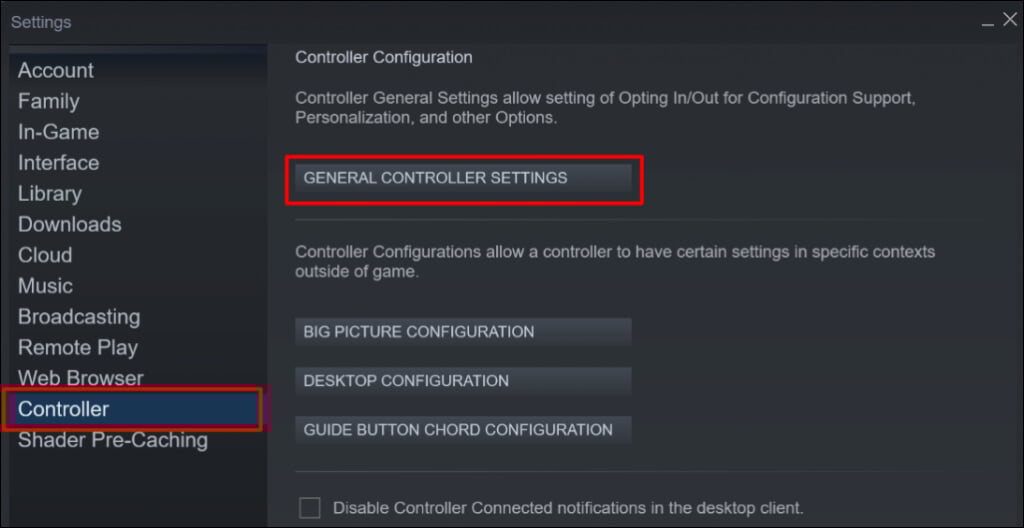
Task: Choose the Music settings category
Action: pos(45,286)
